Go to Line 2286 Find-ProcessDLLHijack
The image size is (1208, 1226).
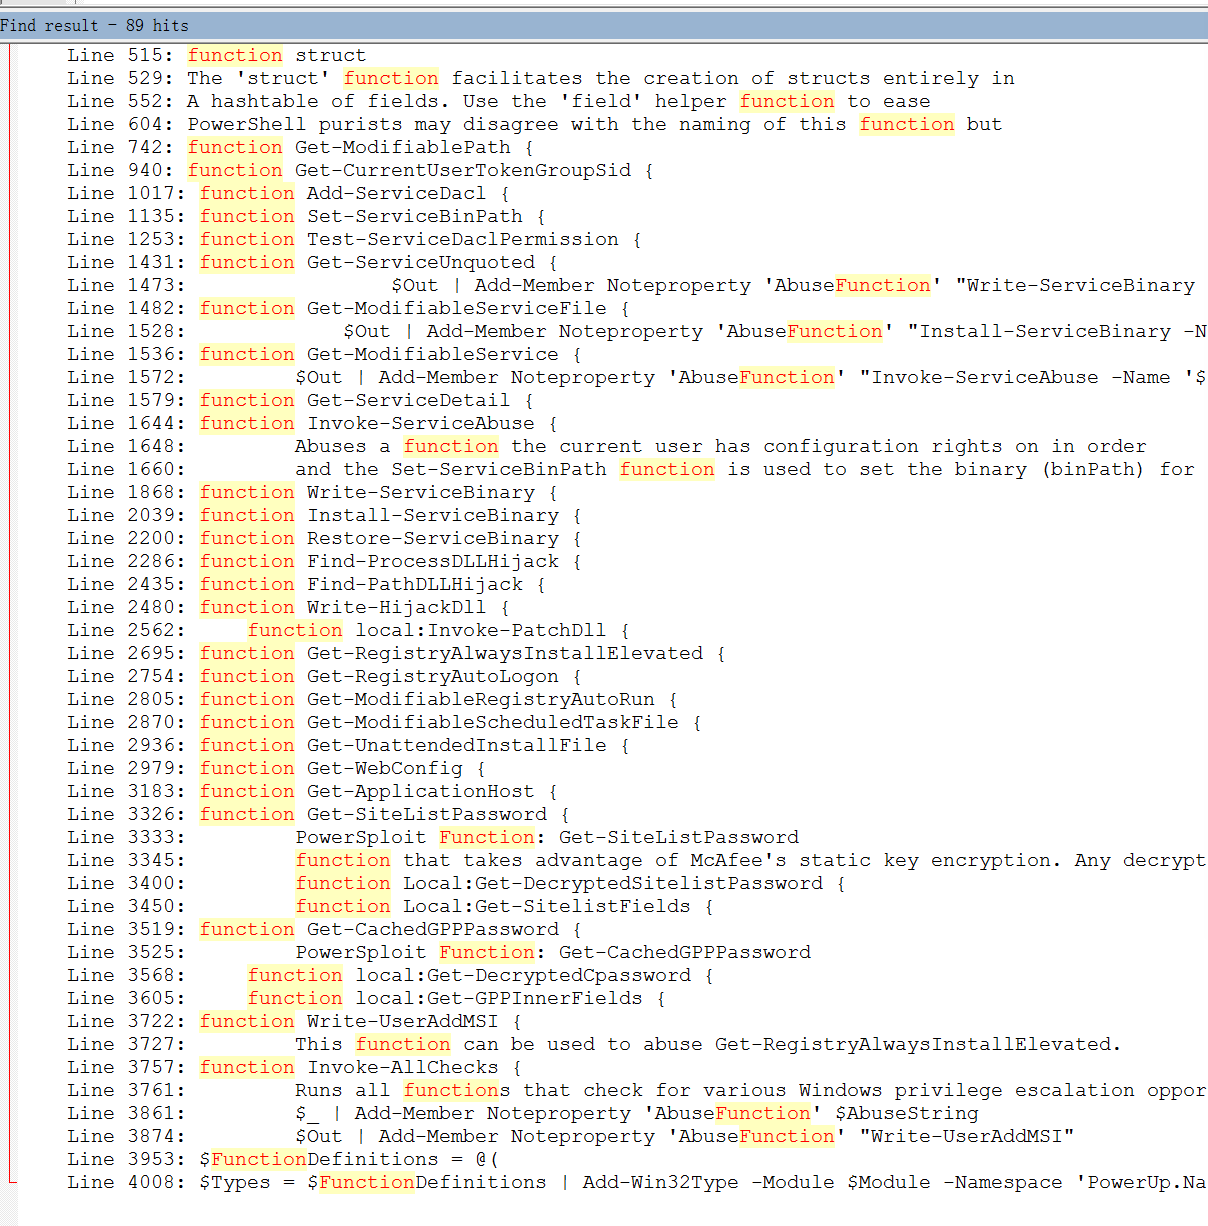click(x=324, y=561)
